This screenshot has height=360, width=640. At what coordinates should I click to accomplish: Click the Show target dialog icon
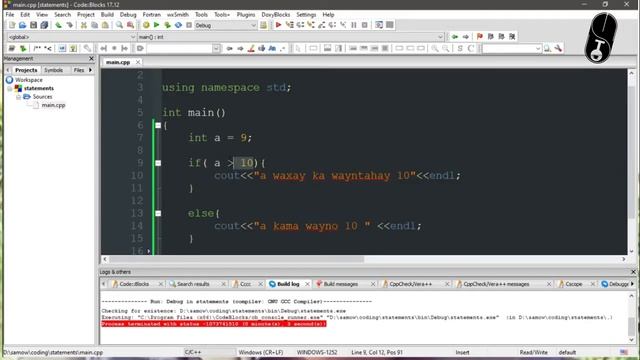click(x=264, y=25)
